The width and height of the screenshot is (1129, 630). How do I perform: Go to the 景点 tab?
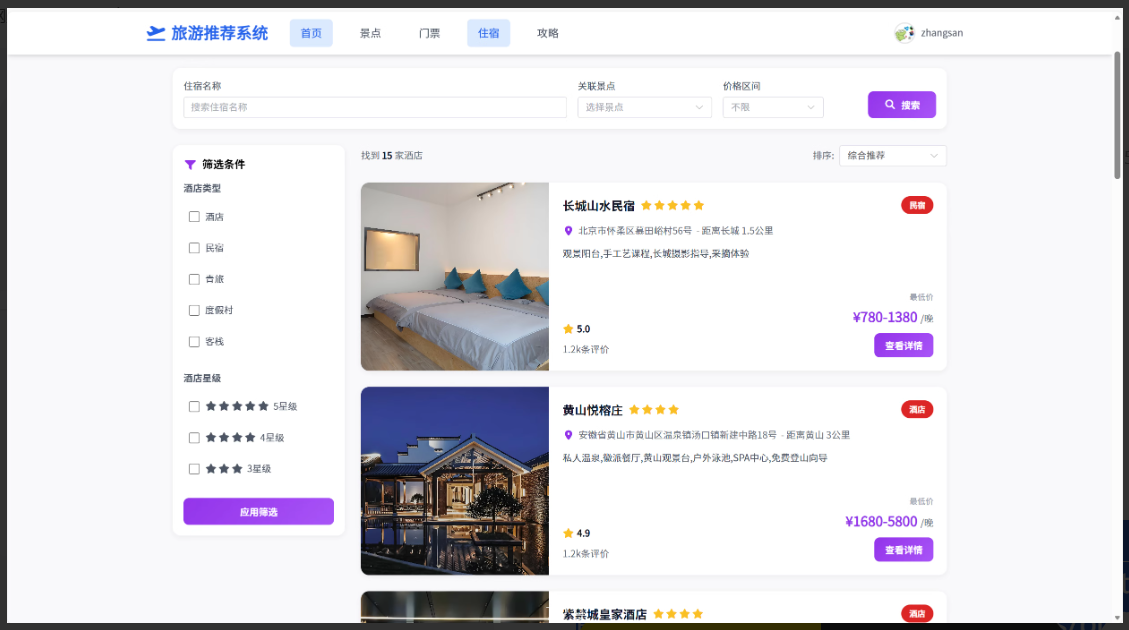click(x=370, y=33)
